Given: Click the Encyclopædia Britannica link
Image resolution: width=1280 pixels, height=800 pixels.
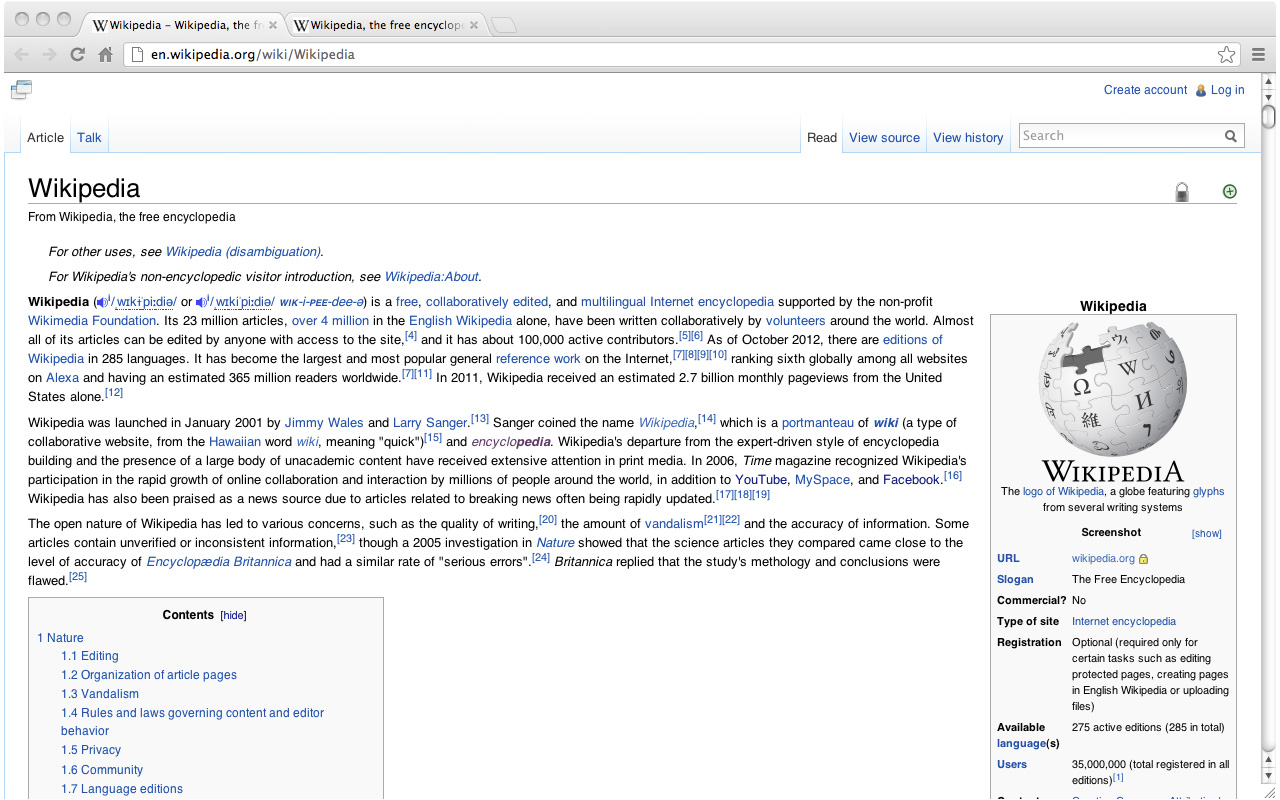Looking at the screenshot, I should 219,562.
